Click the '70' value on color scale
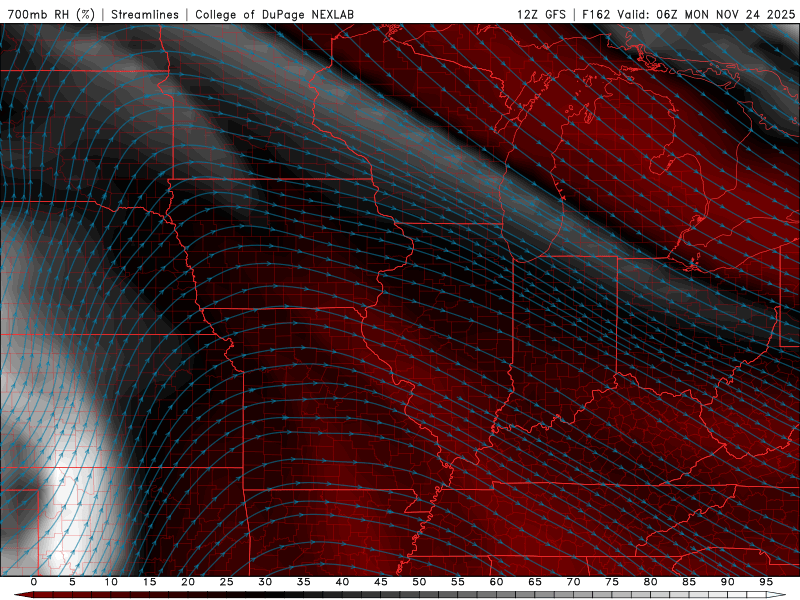 (x=573, y=582)
